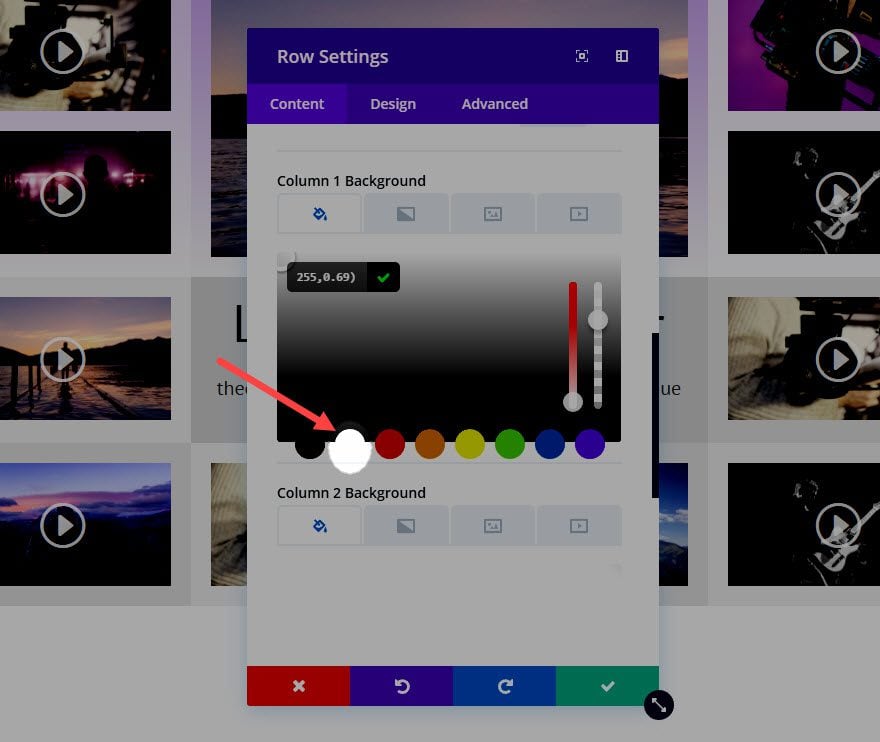This screenshot has width=880, height=742.
Task: Open Column 1 background image tab
Action: pos(492,214)
